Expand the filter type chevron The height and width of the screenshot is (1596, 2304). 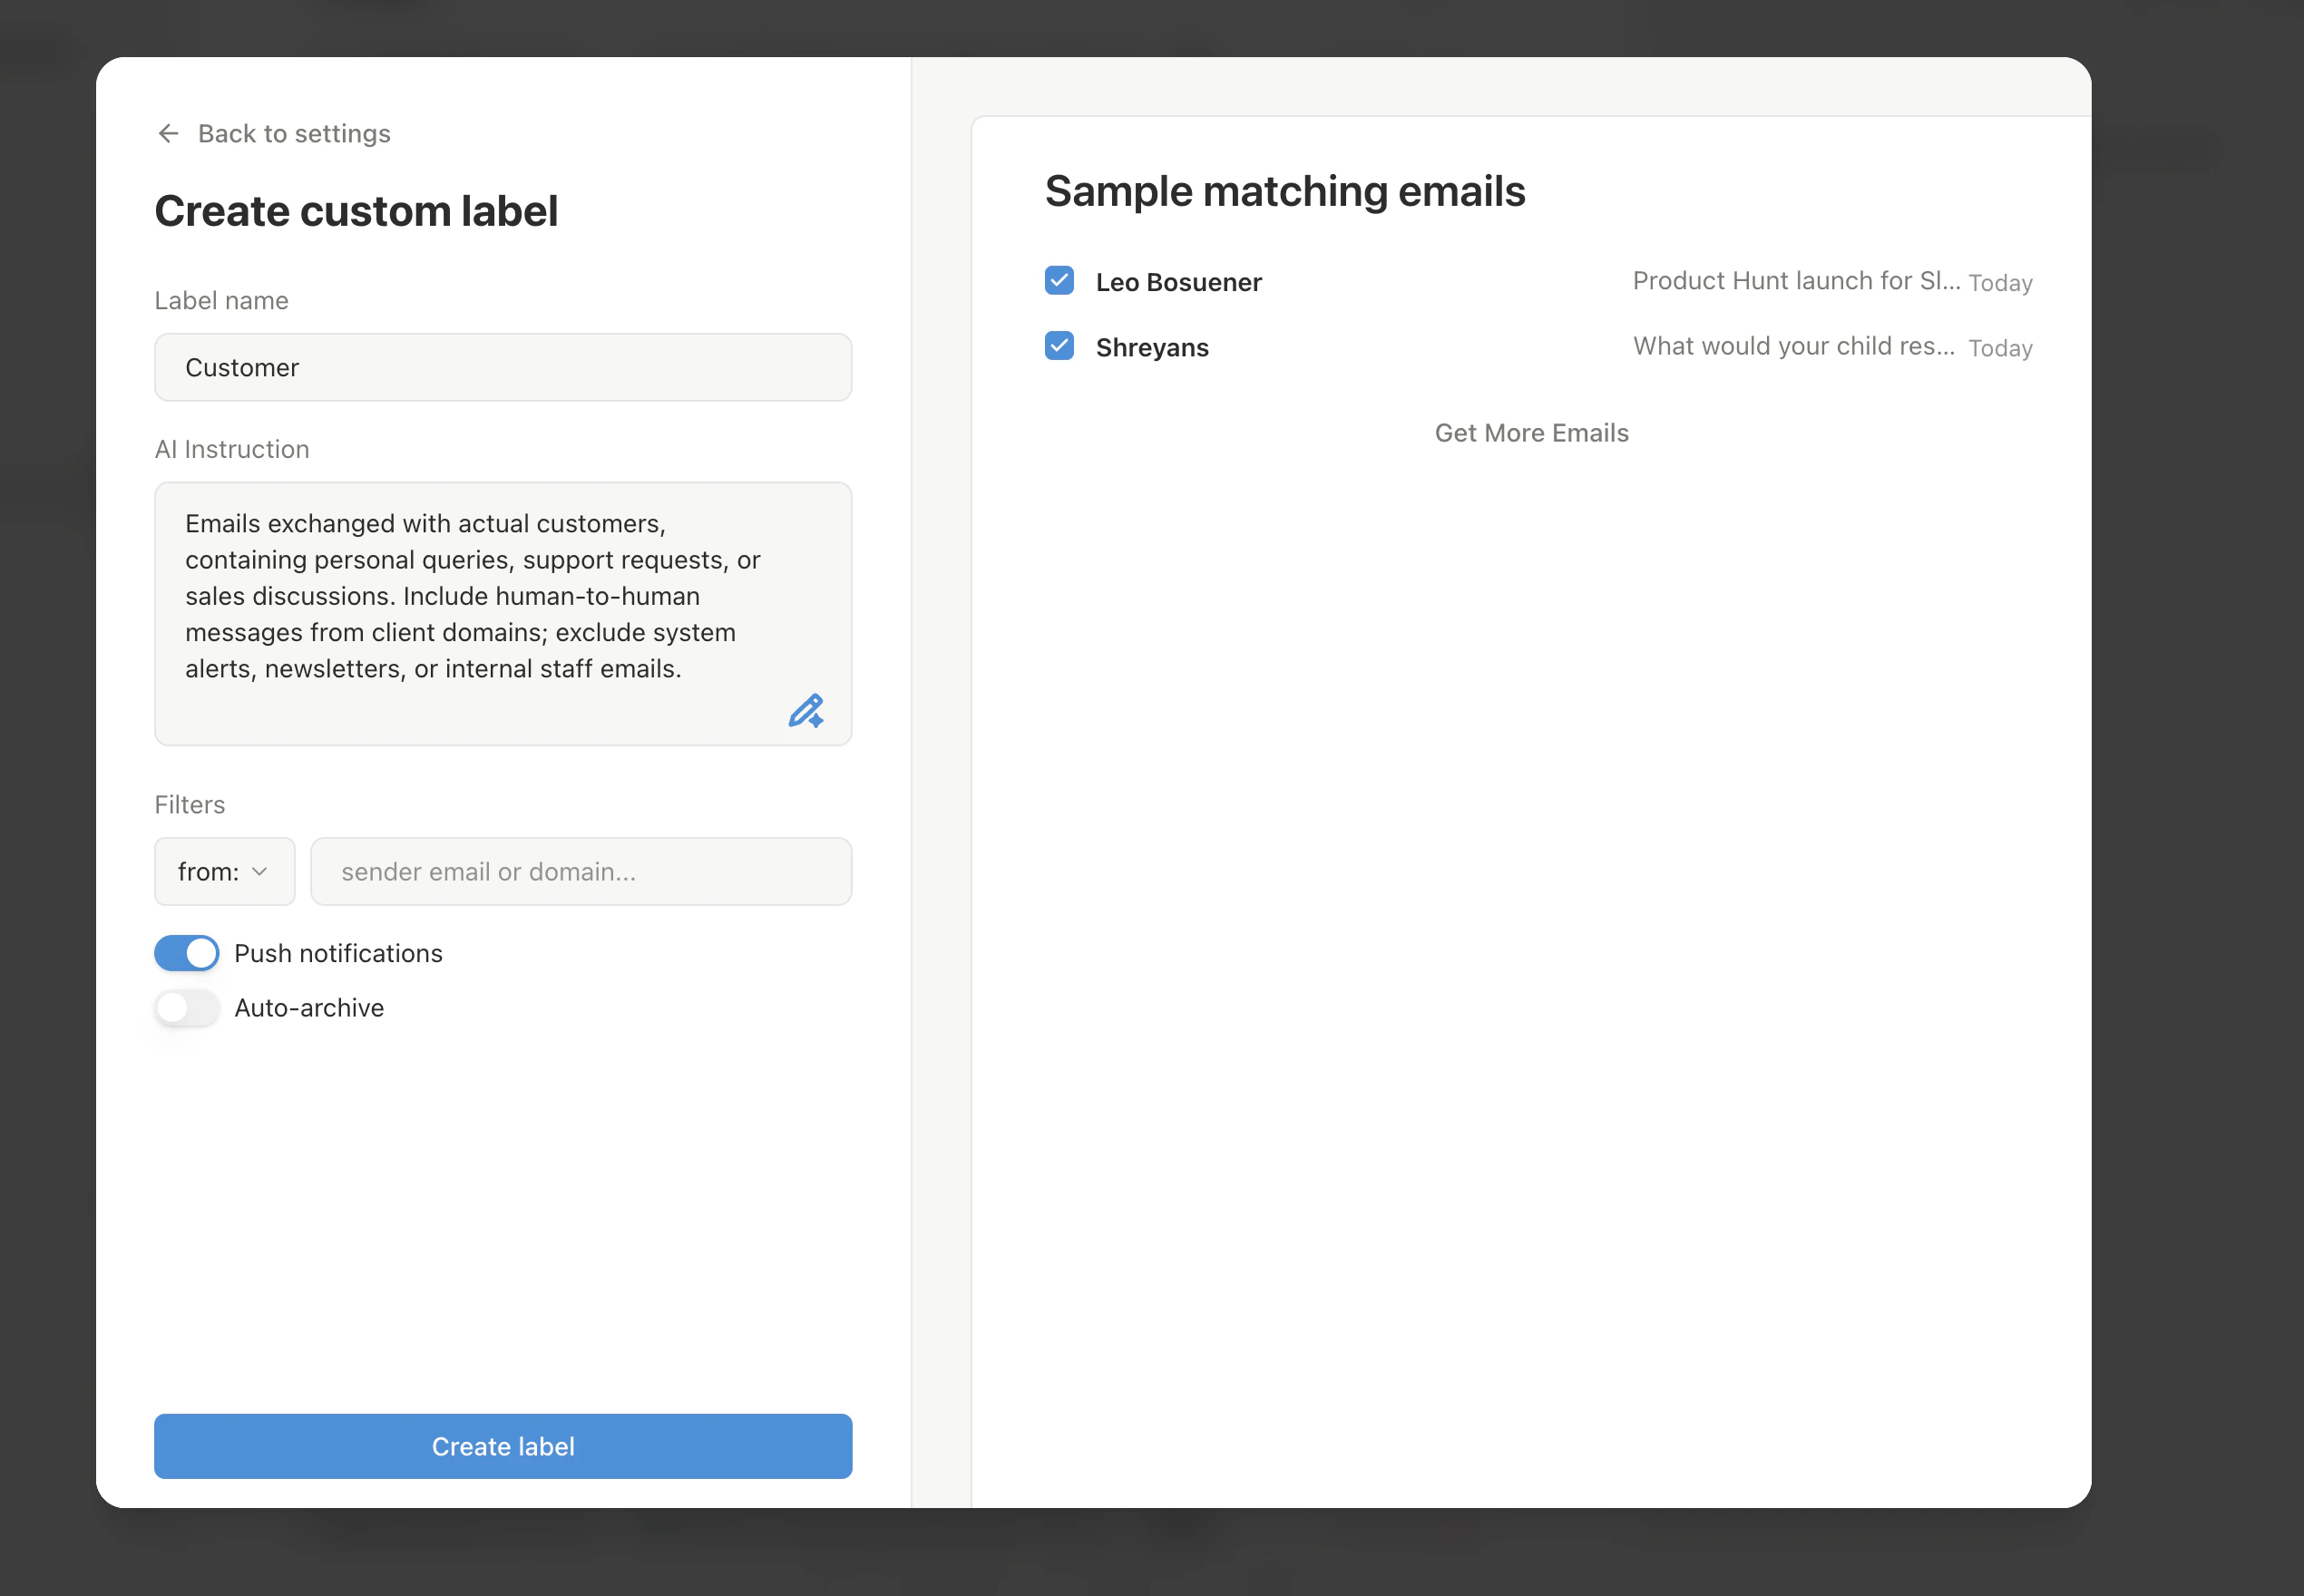[x=259, y=871]
